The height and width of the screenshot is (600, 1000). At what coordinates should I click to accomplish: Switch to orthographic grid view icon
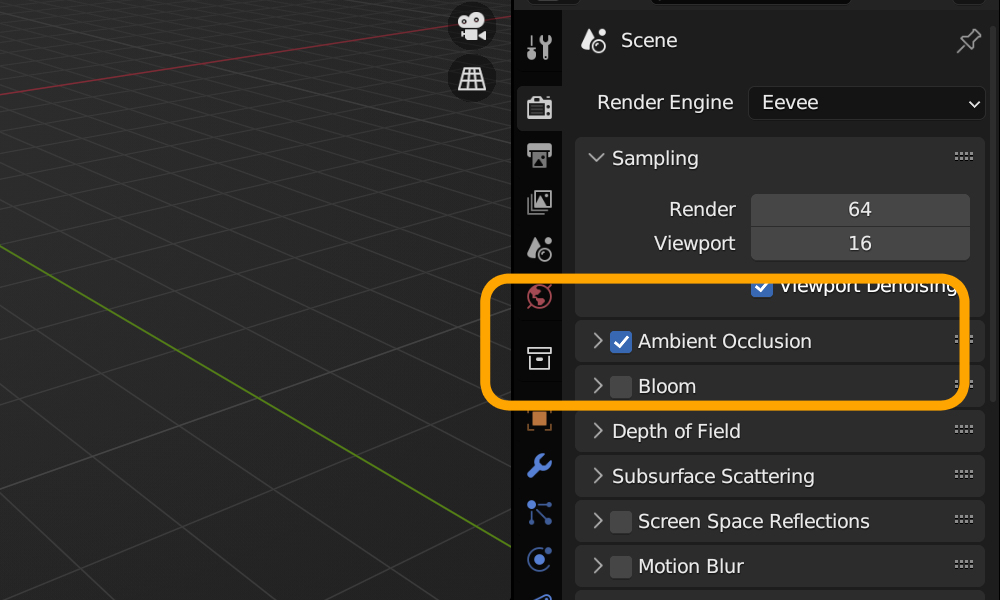pos(472,79)
